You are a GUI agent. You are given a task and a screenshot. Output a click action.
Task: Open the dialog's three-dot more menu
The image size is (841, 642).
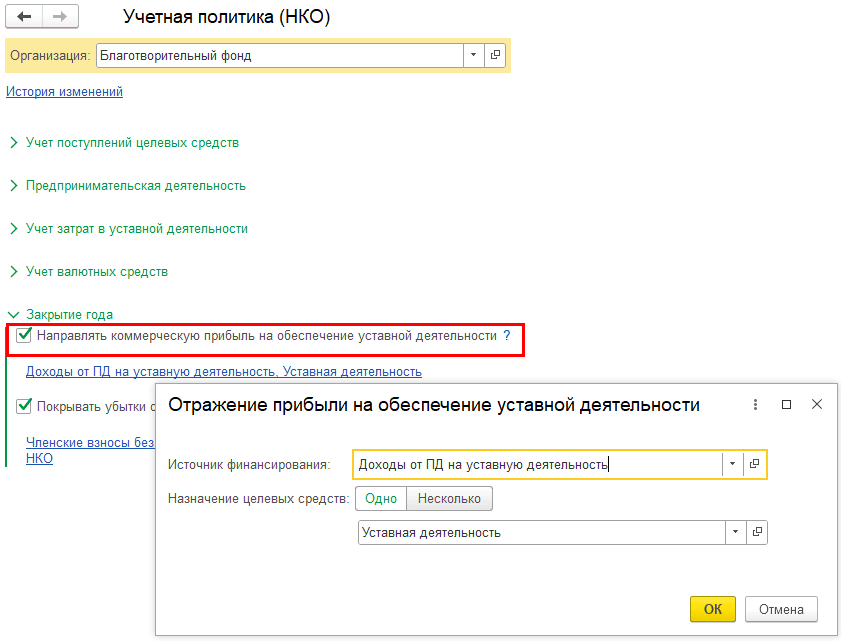755,405
